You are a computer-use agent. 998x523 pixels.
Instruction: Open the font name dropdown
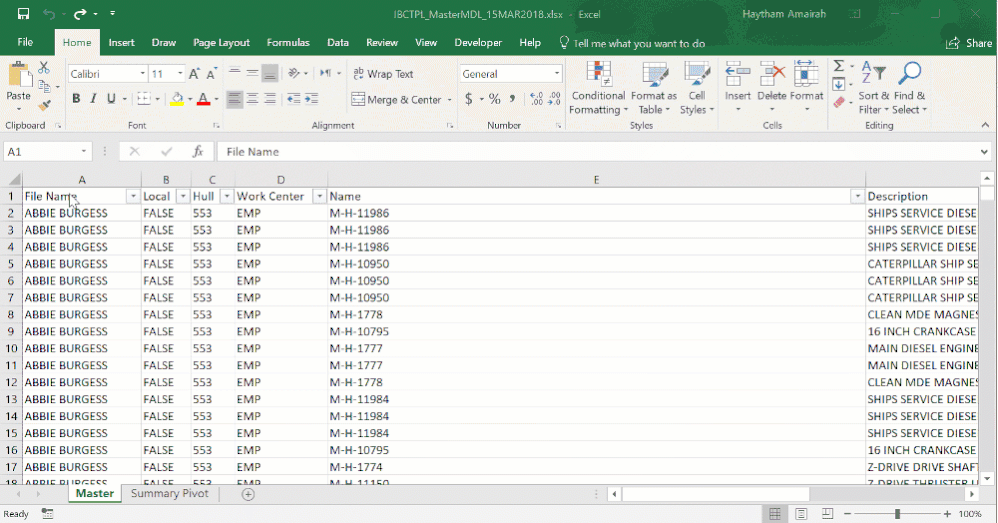coord(143,74)
